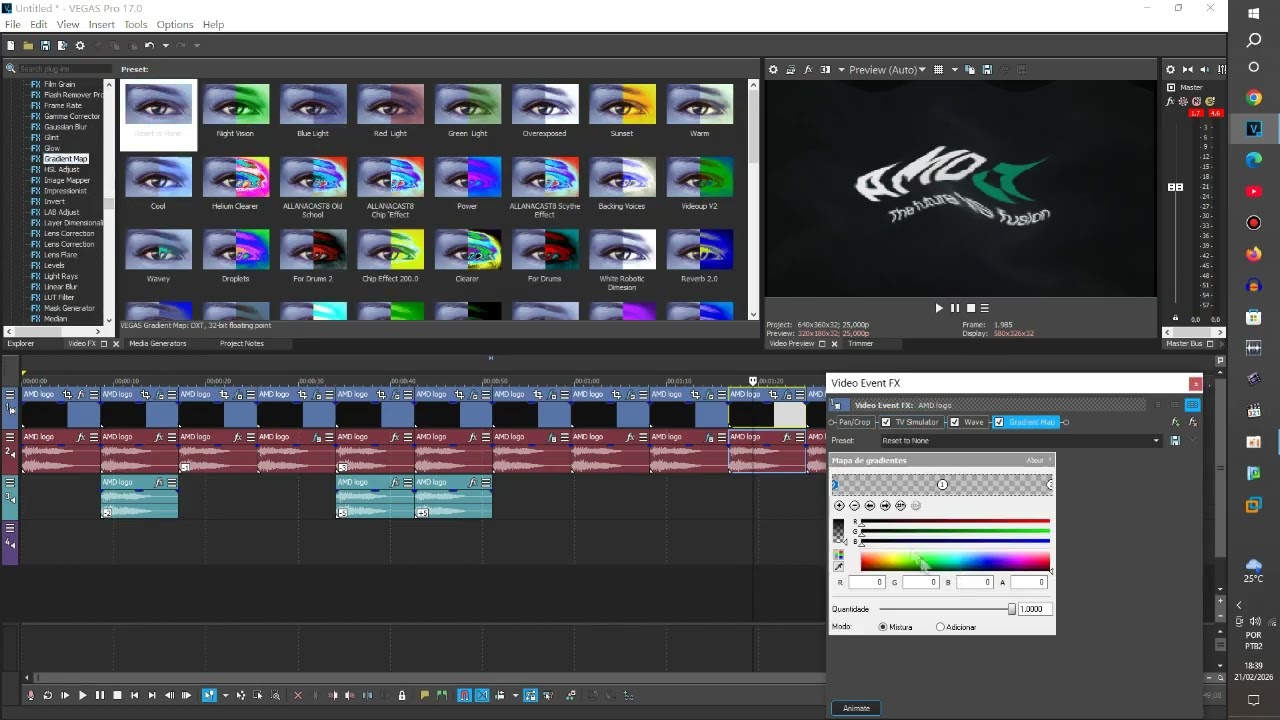Open the Insert menu
This screenshot has height=720, width=1280.
coord(101,24)
